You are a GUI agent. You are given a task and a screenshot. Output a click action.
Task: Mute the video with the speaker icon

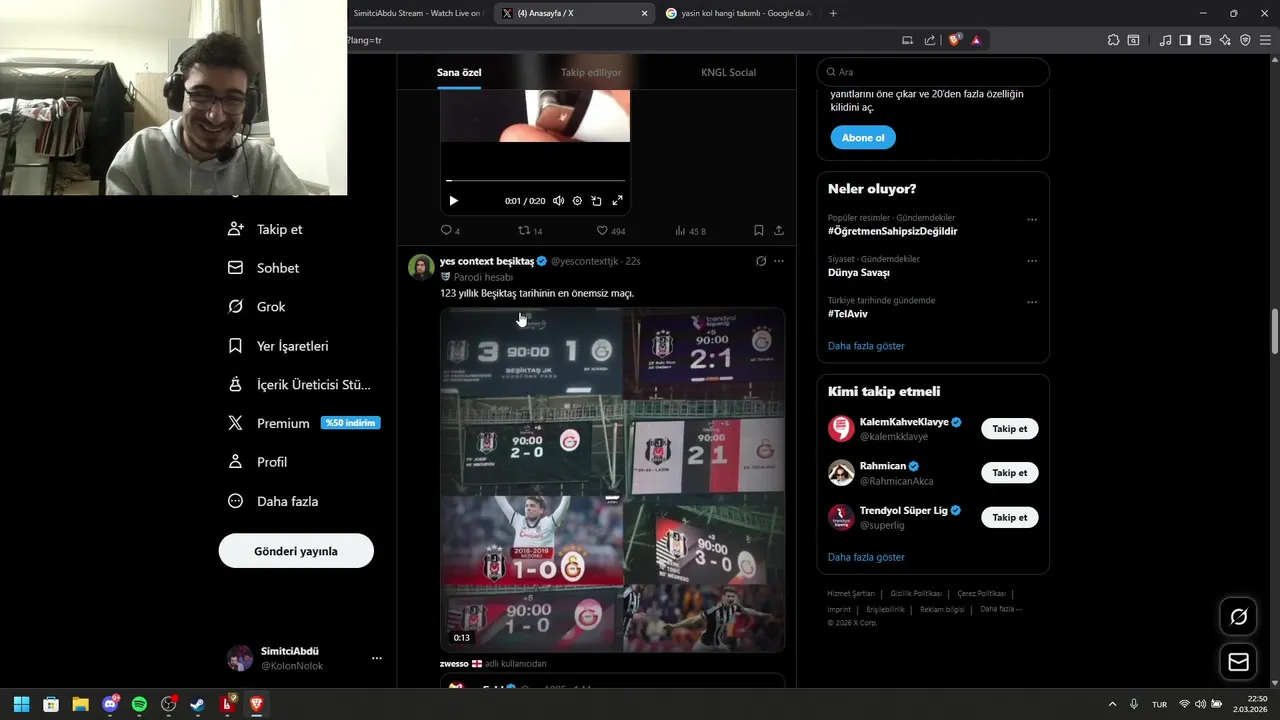(x=558, y=201)
